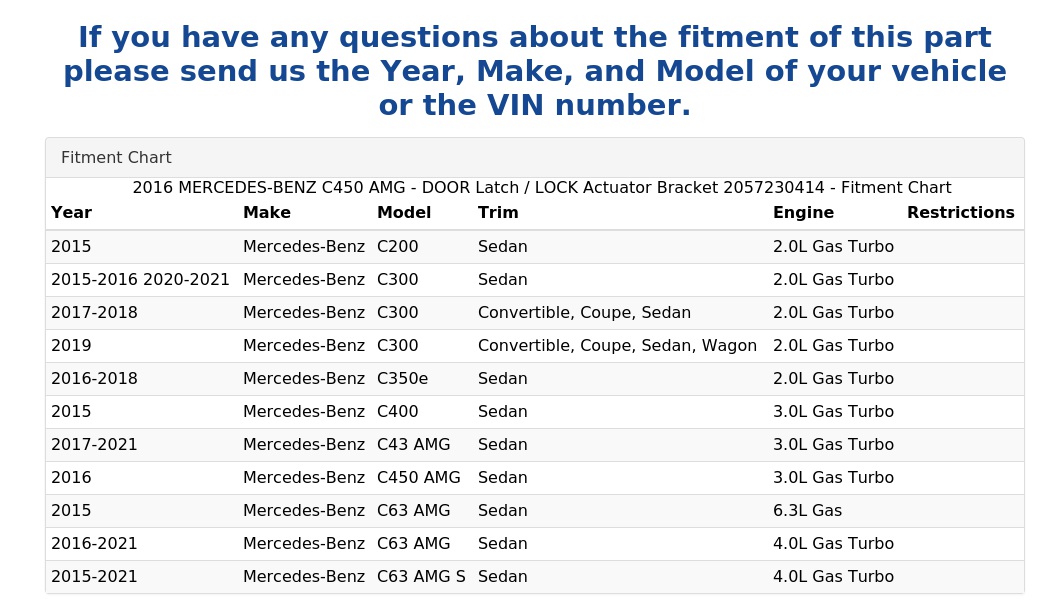Viewport: 1040px width, 614px height.
Task: Select the Year column header
Action: point(72,213)
